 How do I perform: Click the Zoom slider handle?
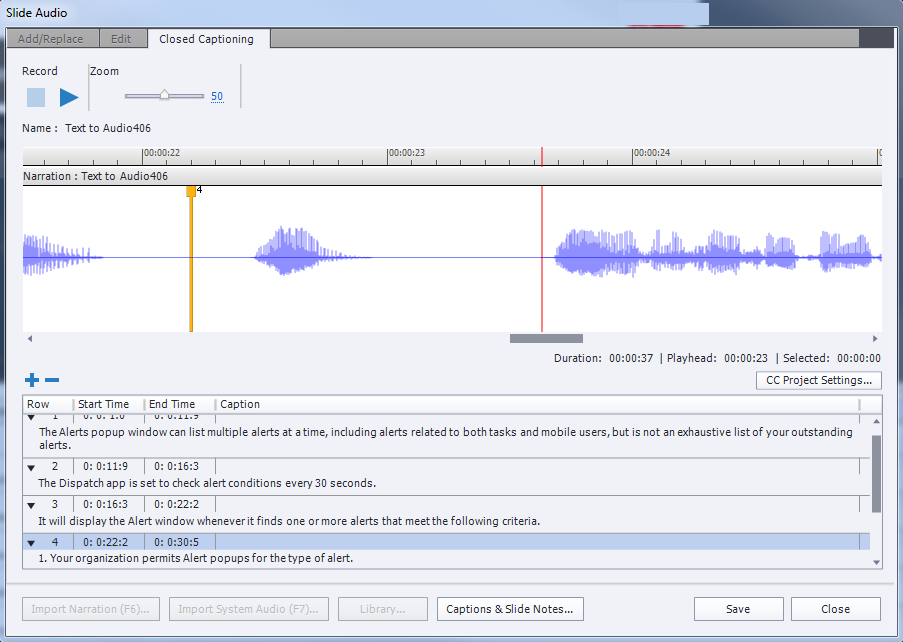point(164,96)
